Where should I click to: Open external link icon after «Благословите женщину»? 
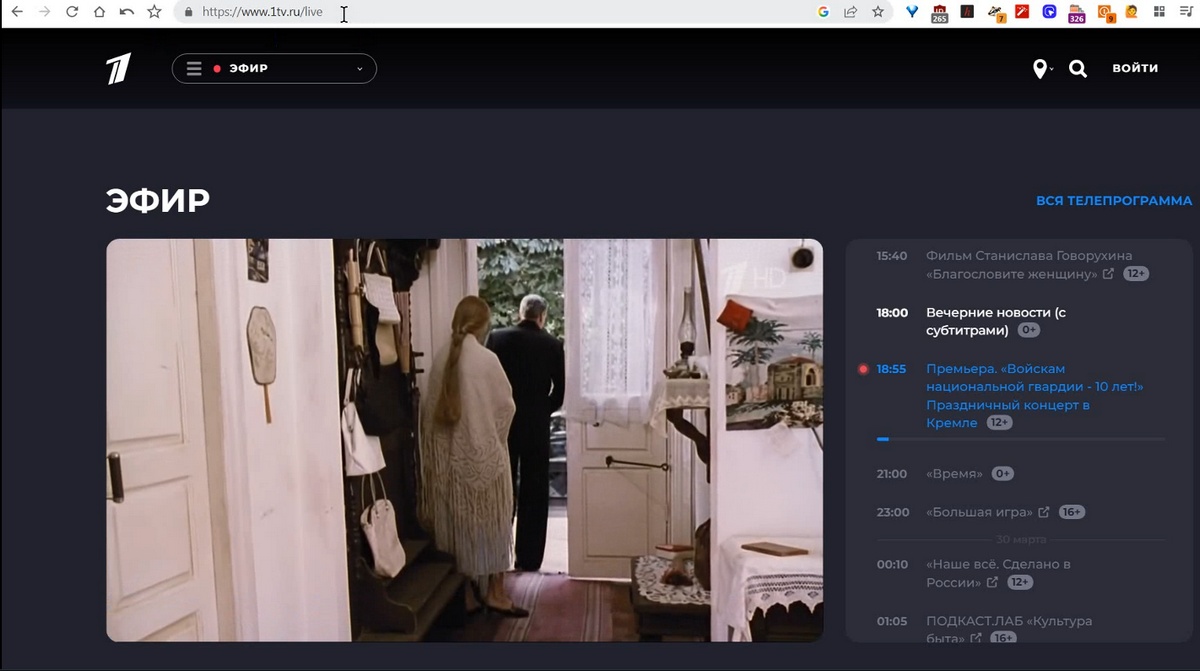tap(1108, 274)
